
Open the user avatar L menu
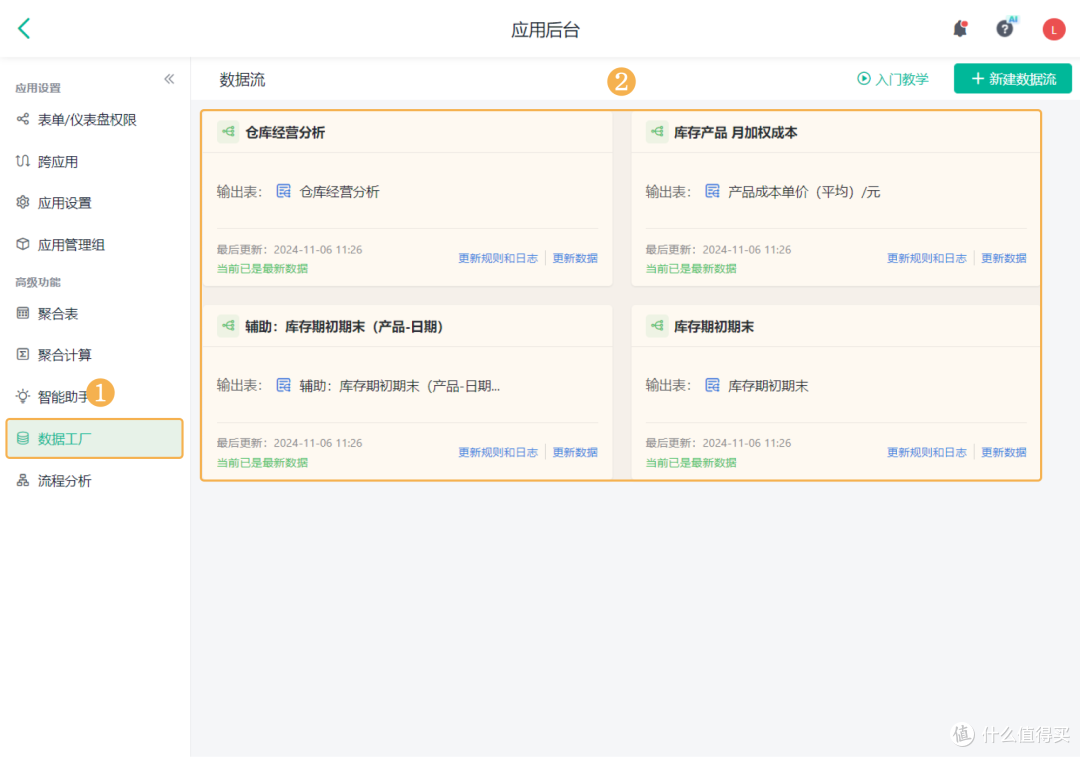pyautogui.click(x=1053, y=29)
